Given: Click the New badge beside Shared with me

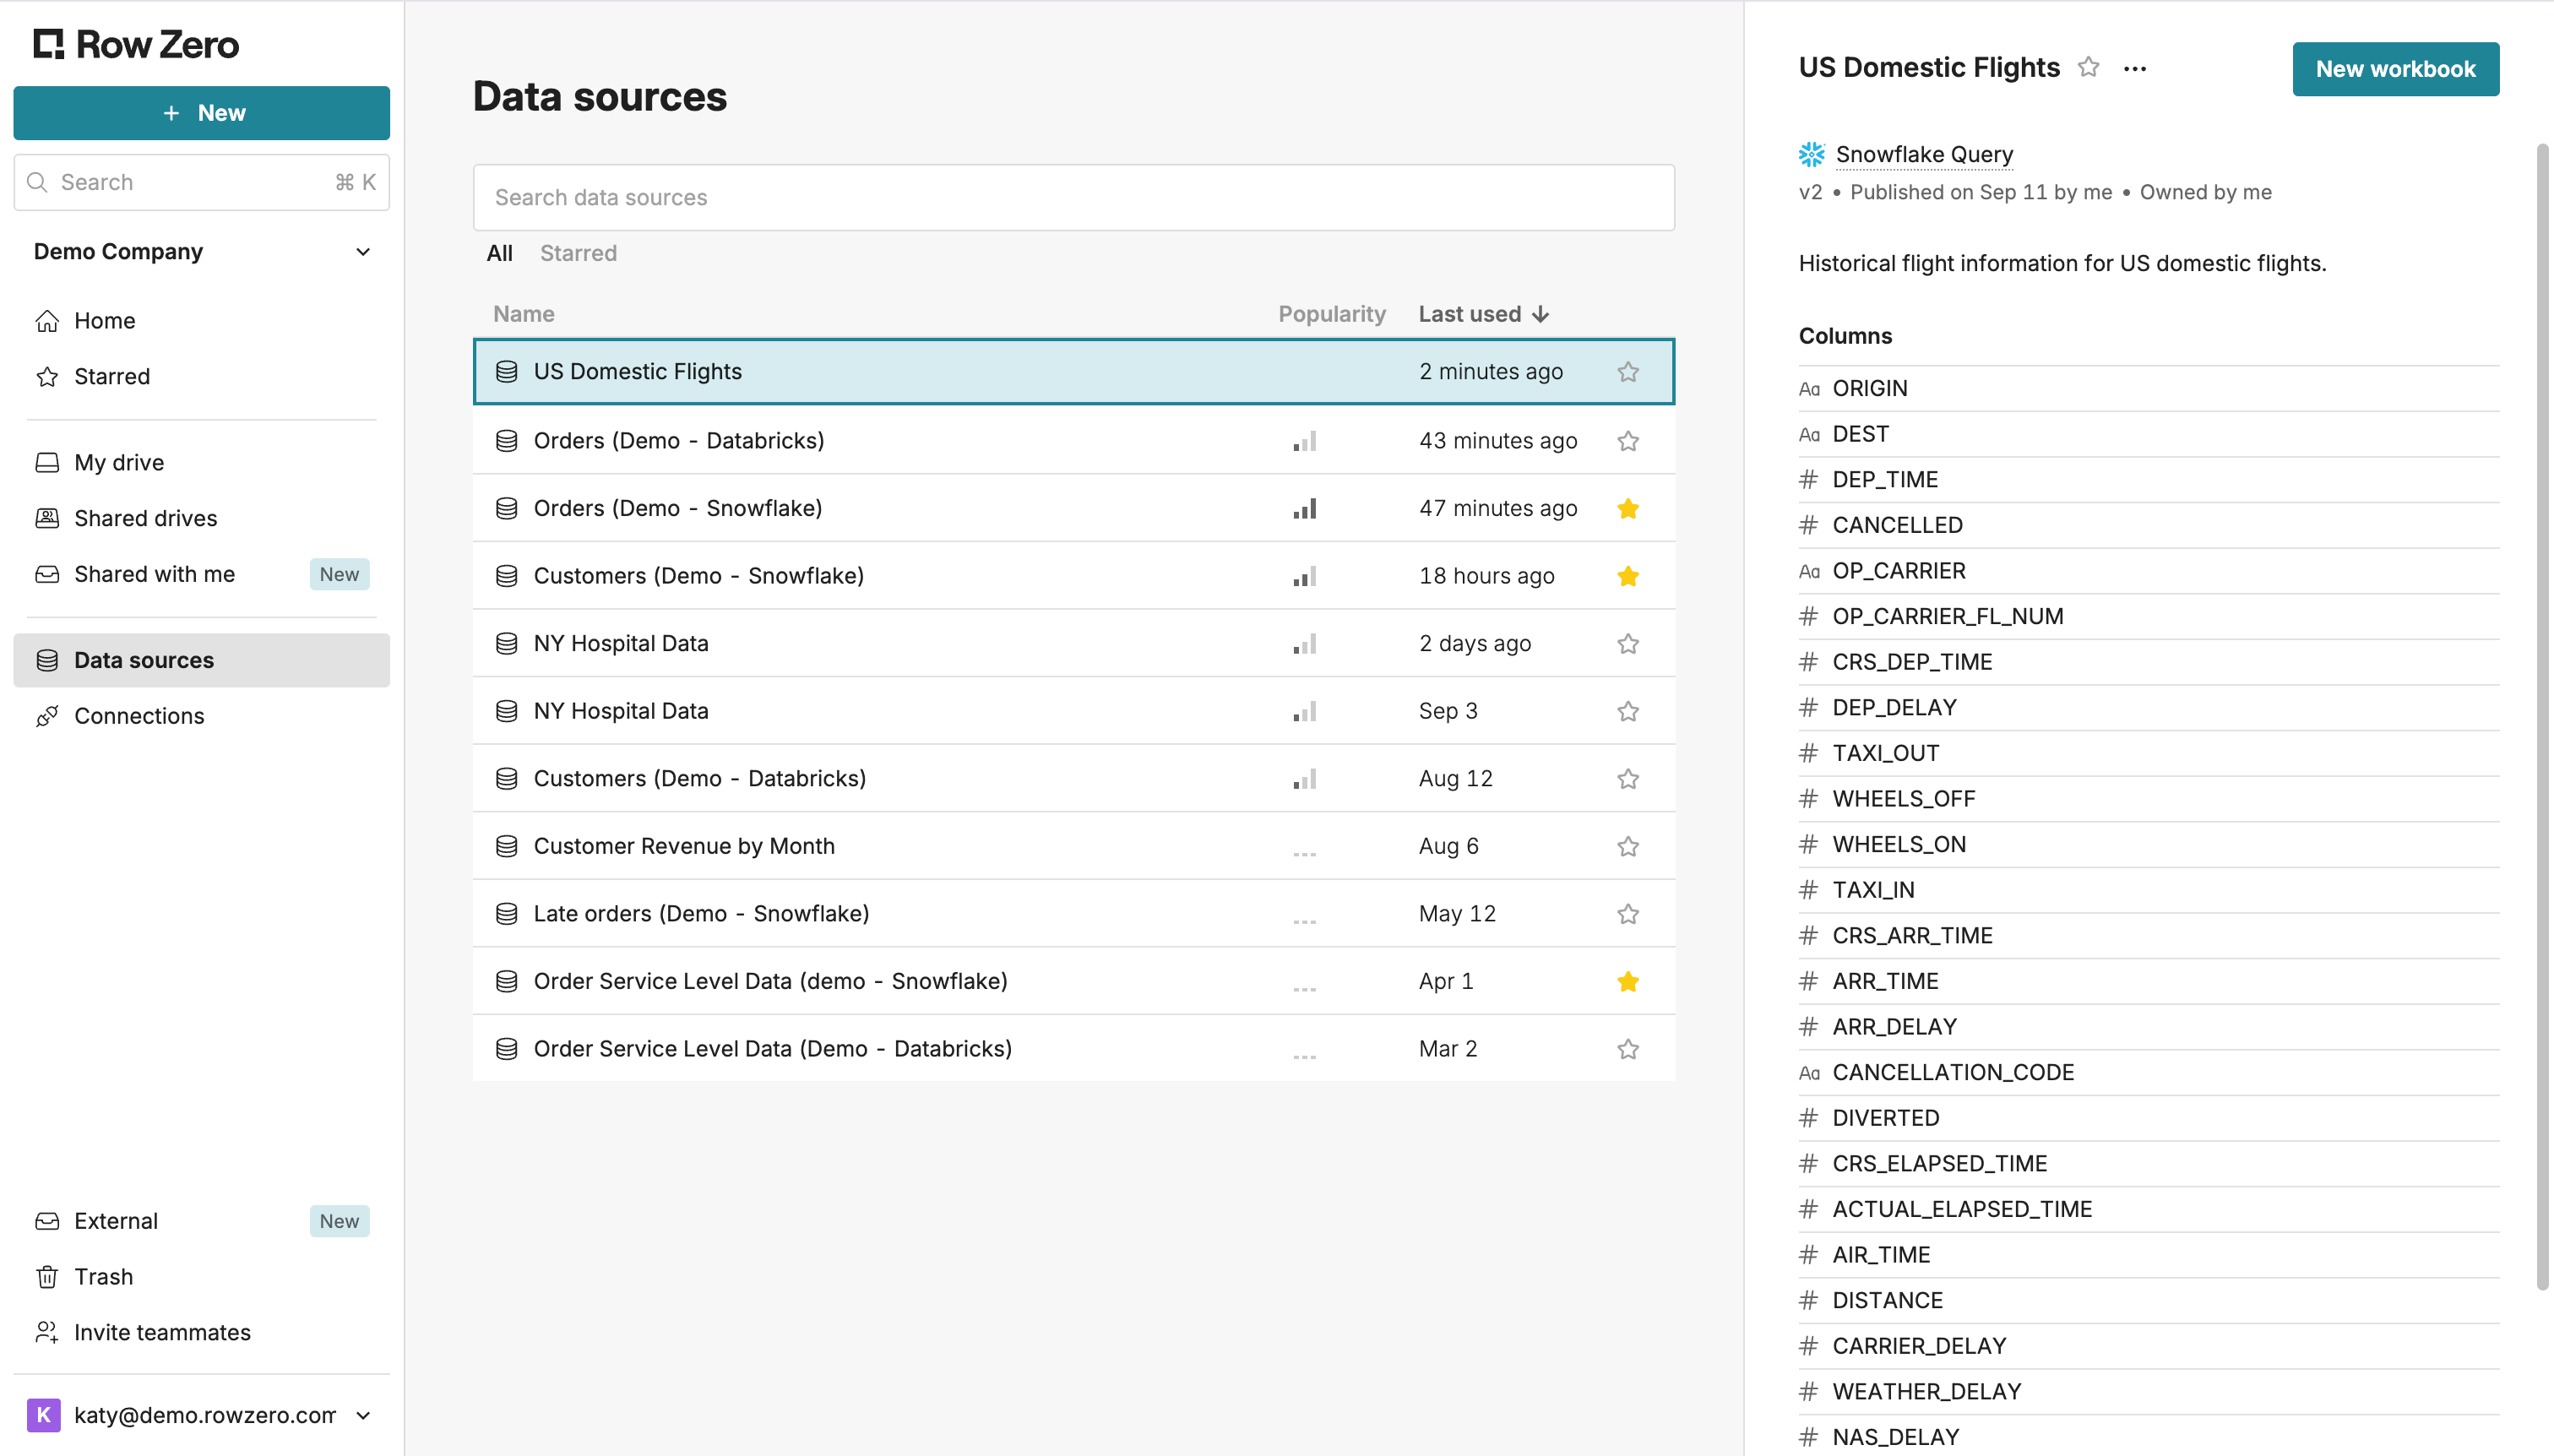Looking at the screenshot, I should 339,574.
